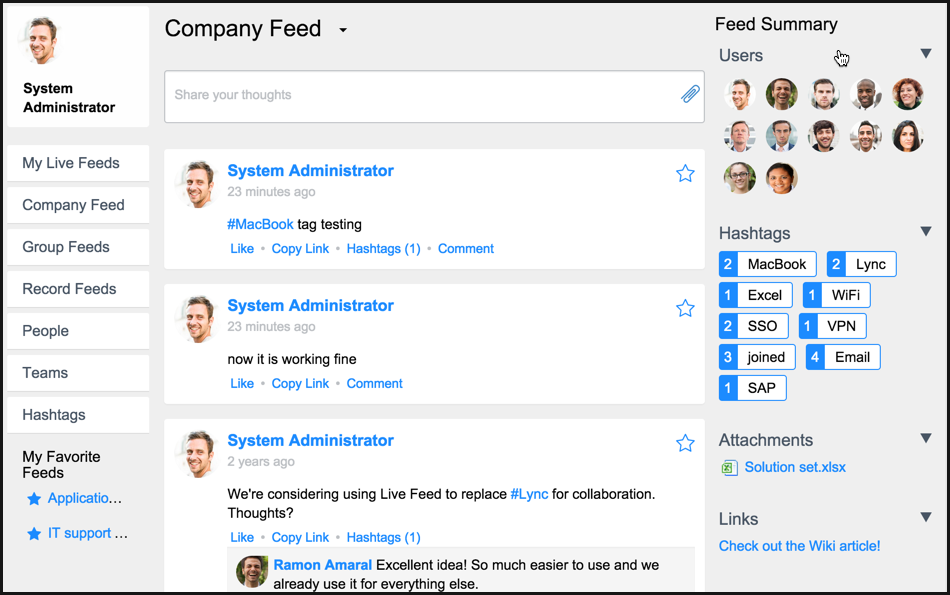Click the paperclip attachment icon
Viewport: 950px width, 595px height.
click(690, 94)
